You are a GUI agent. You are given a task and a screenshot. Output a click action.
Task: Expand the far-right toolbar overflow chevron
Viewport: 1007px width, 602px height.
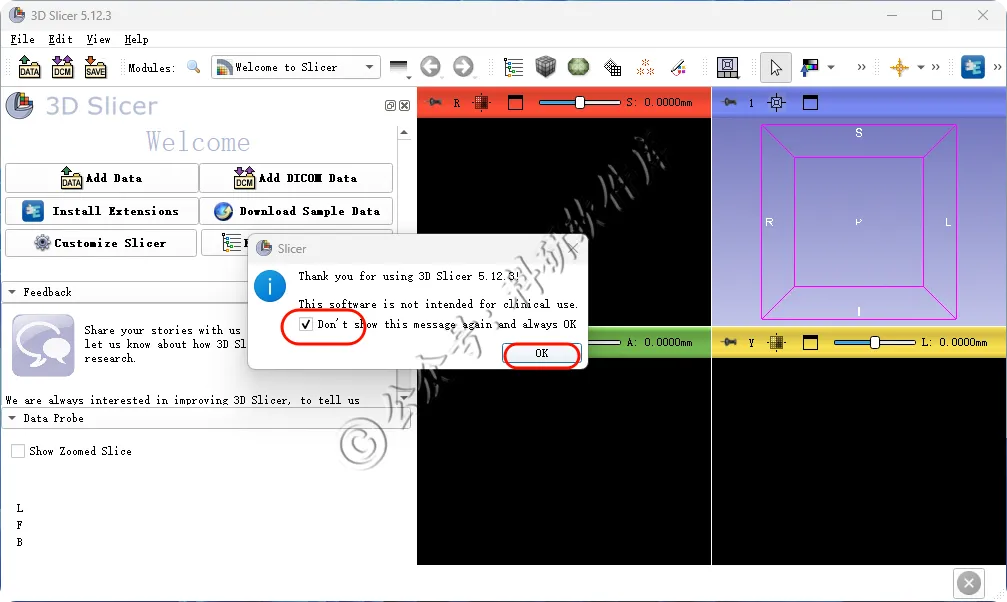[997, 67]
